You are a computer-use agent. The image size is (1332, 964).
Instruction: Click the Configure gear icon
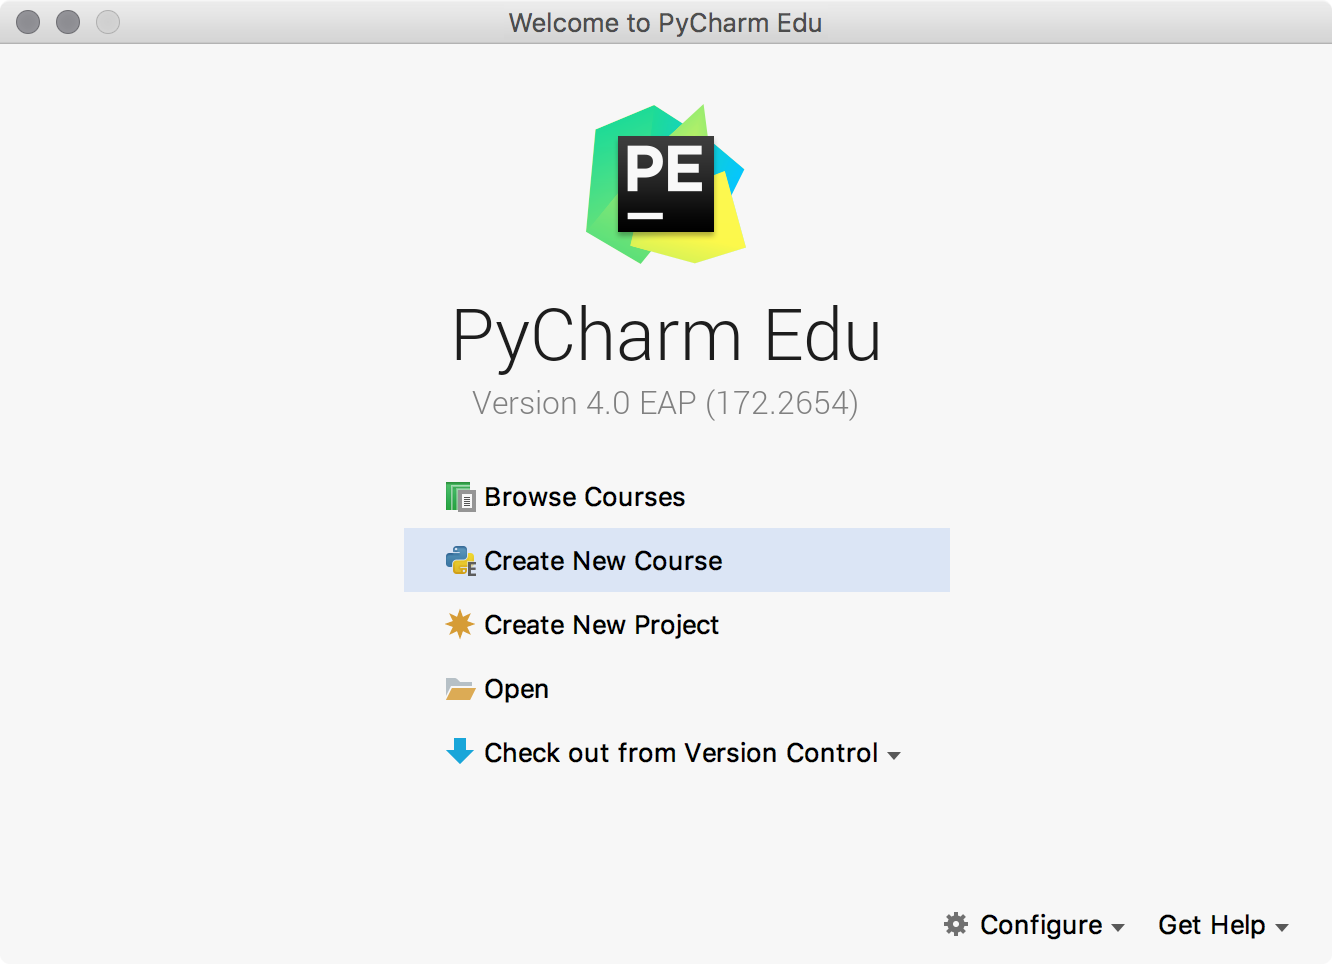(x=957, y=925)
